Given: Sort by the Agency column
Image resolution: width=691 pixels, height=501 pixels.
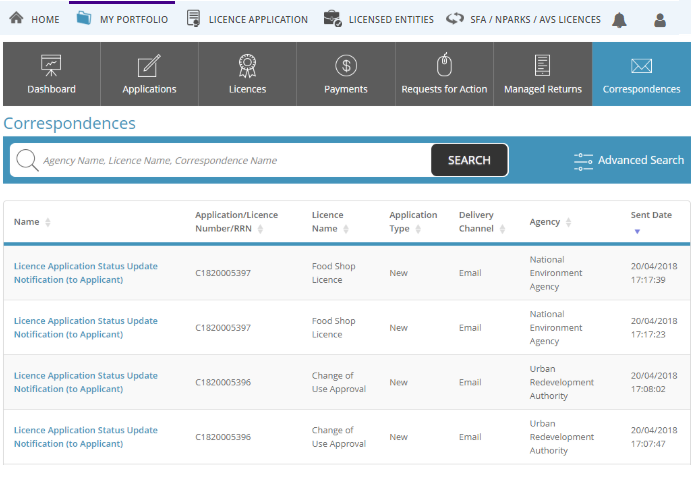Looking at the screenshot, I should [569, 222].
